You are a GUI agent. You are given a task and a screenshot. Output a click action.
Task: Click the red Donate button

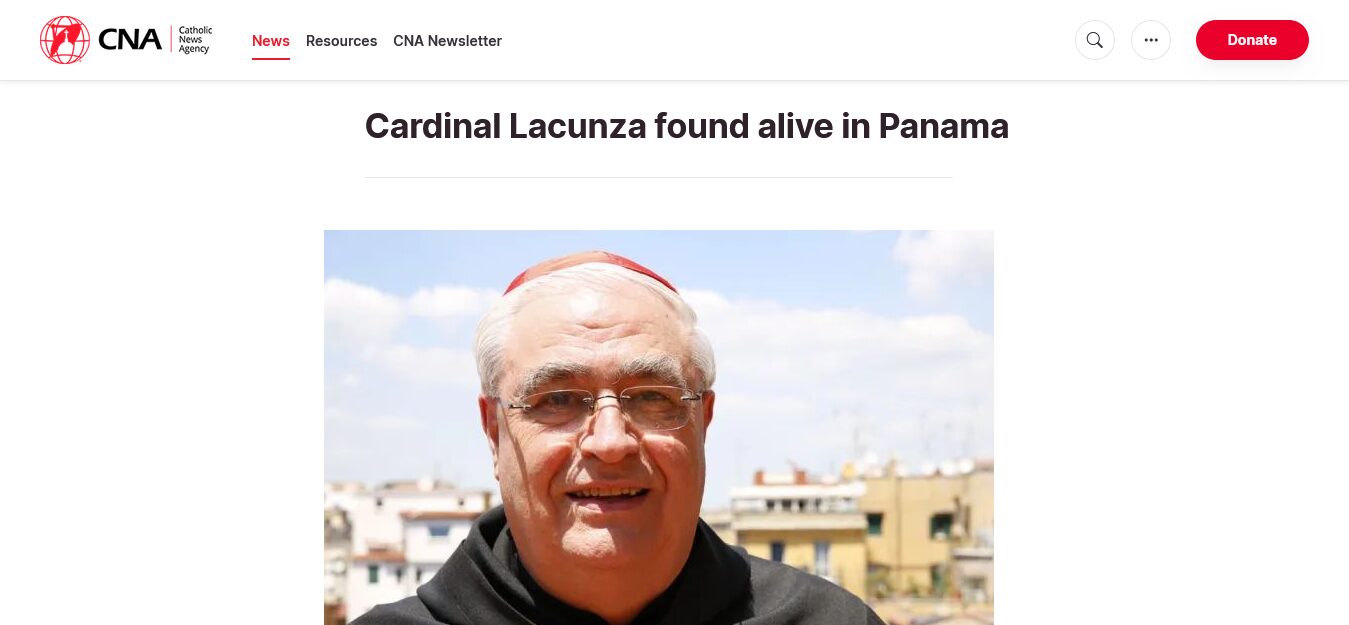click(1252, 40)
